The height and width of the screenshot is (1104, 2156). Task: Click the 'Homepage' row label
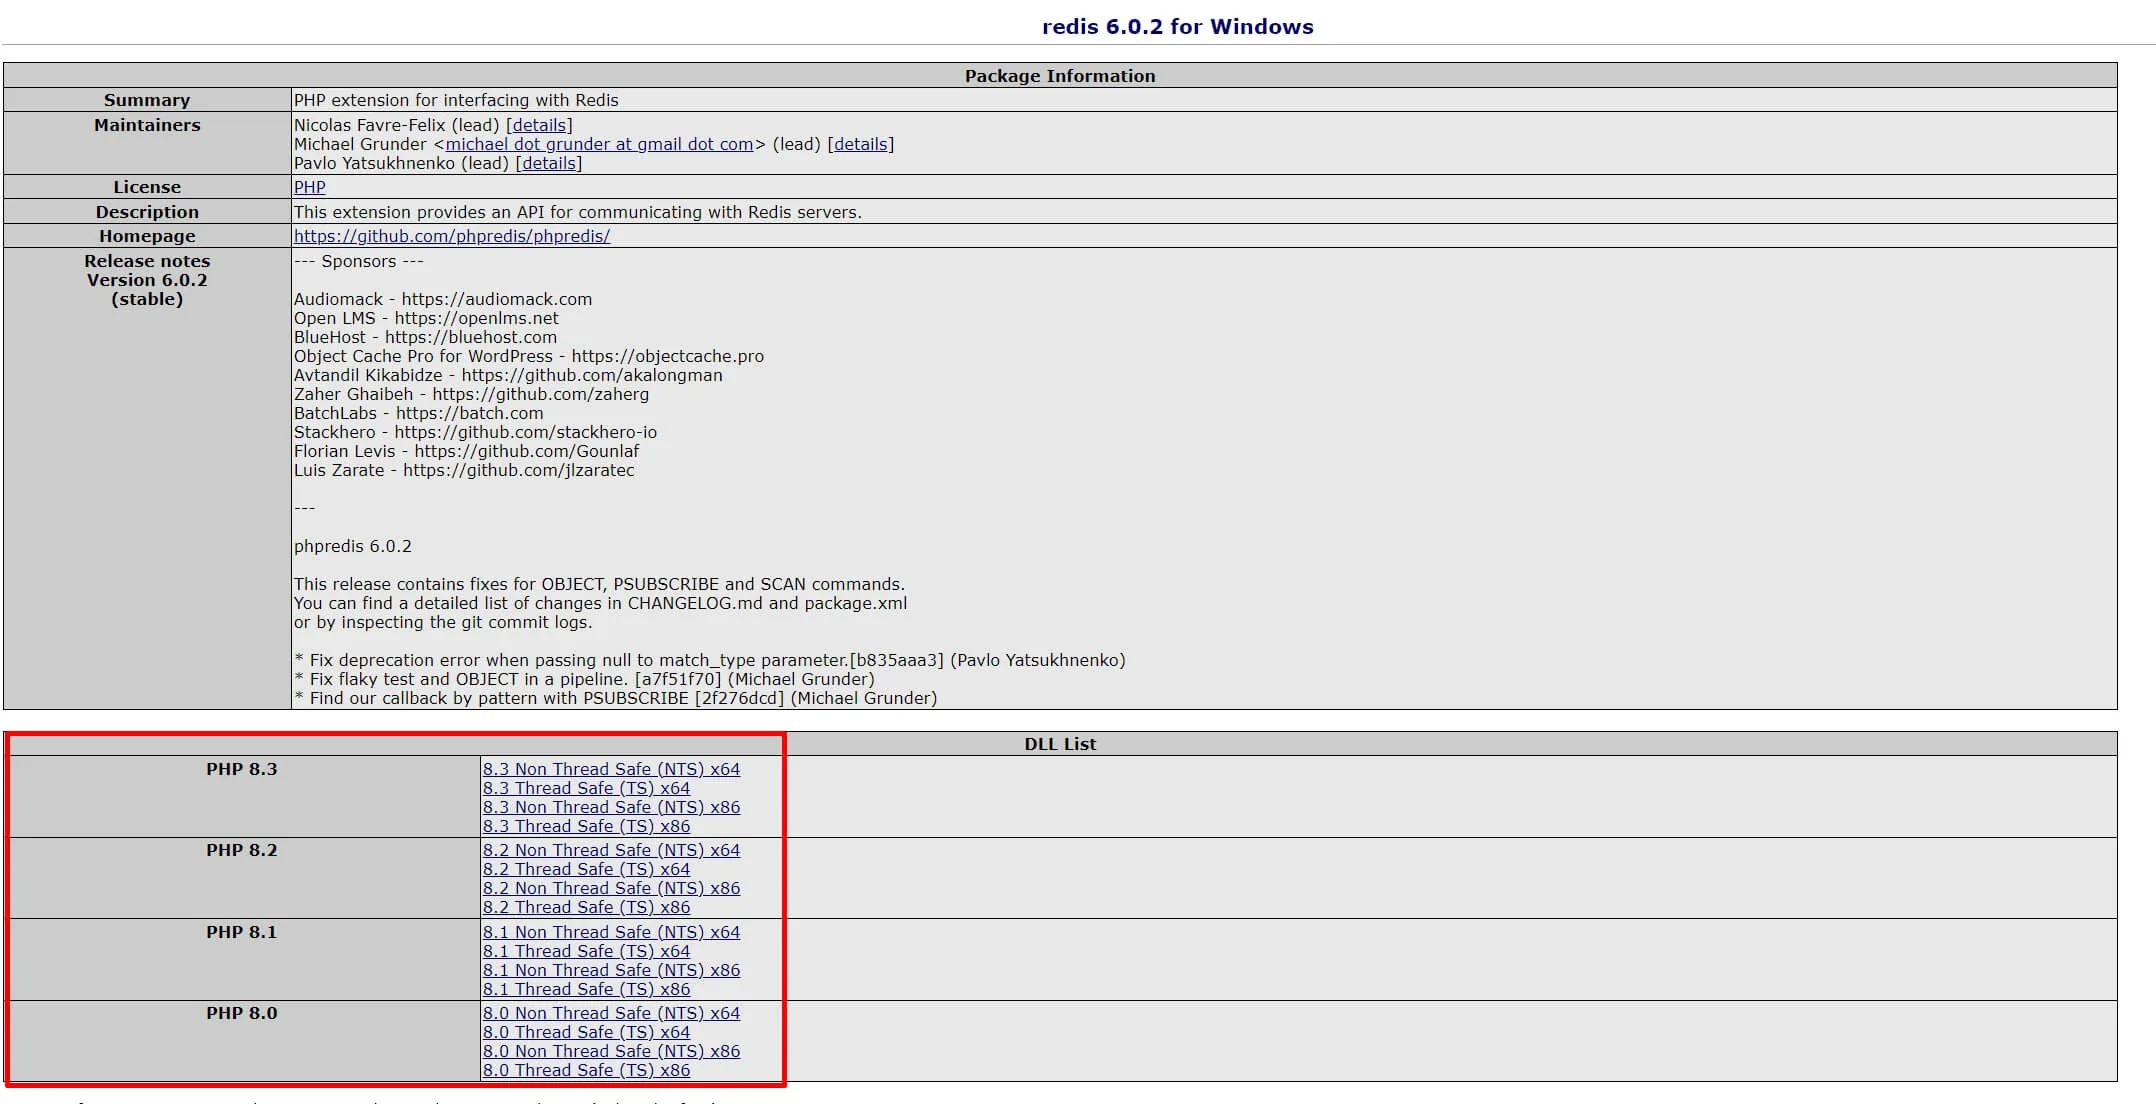[x=147, y=236]
